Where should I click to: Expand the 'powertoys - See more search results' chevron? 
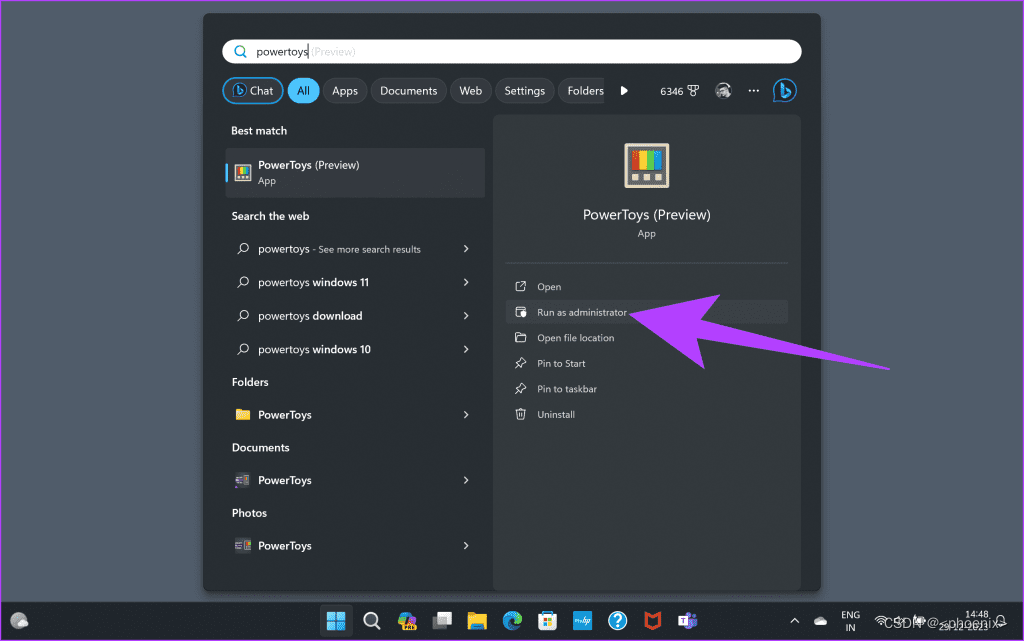pos(466,249)
